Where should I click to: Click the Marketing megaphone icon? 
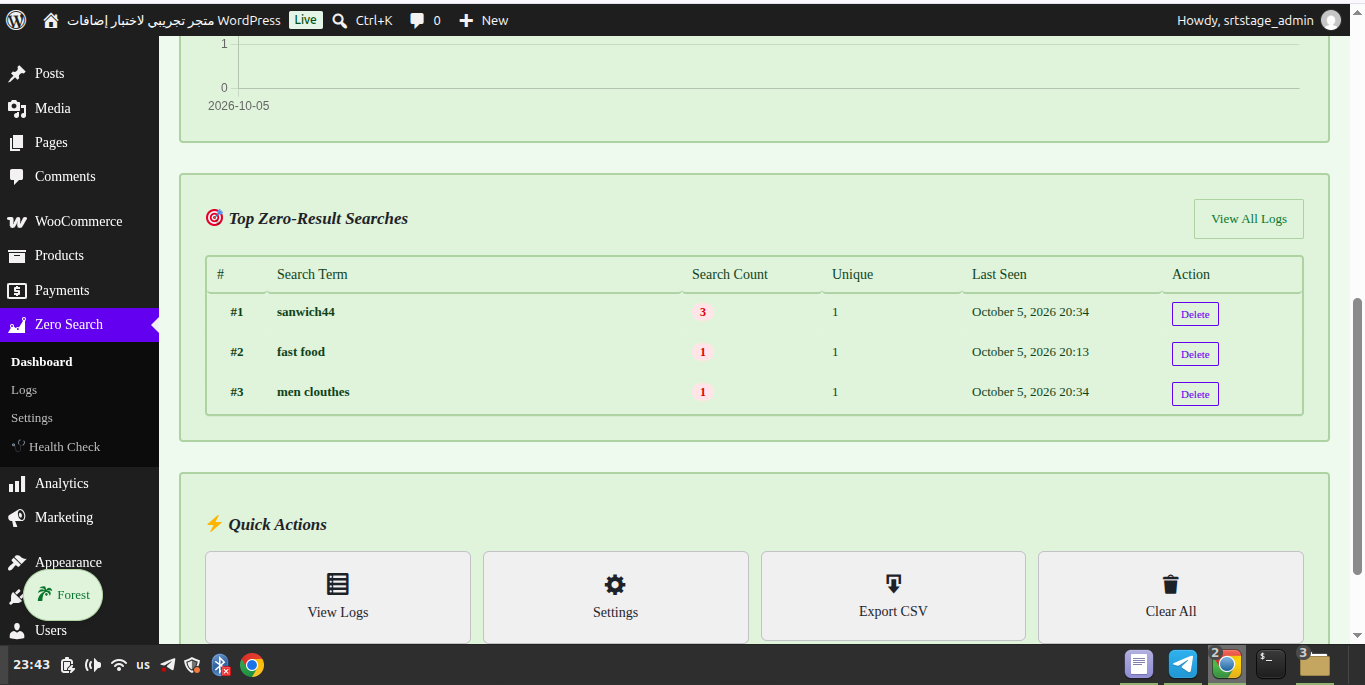(x=17, y=518)
